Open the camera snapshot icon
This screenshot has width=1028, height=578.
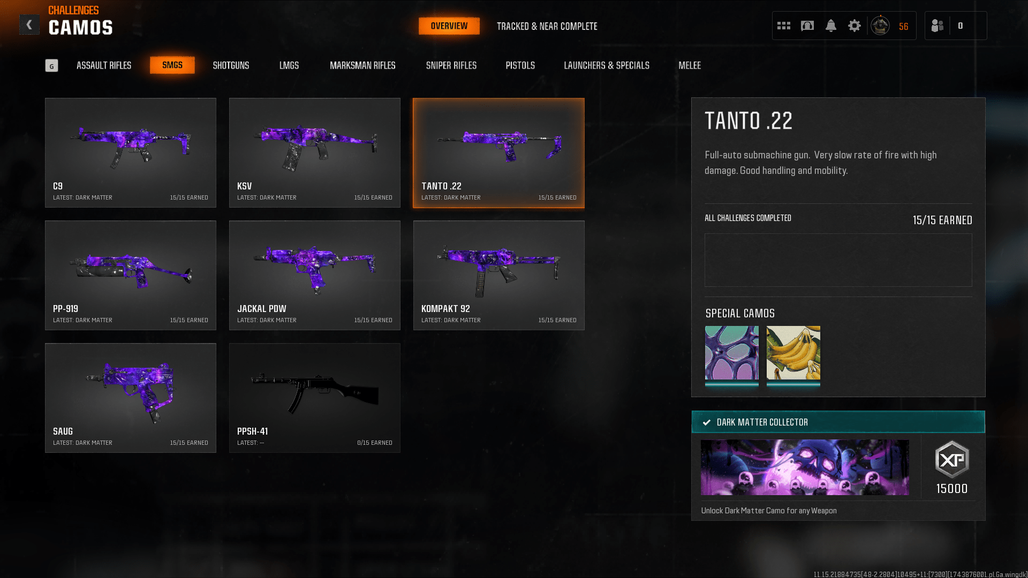click(807, 26)
